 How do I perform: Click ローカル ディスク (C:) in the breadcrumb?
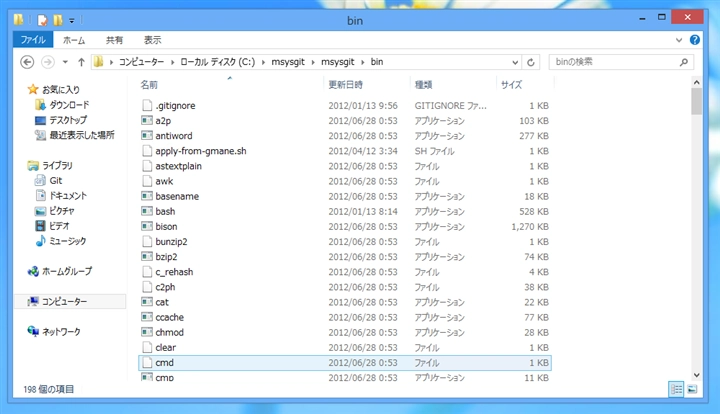point(217,62)
